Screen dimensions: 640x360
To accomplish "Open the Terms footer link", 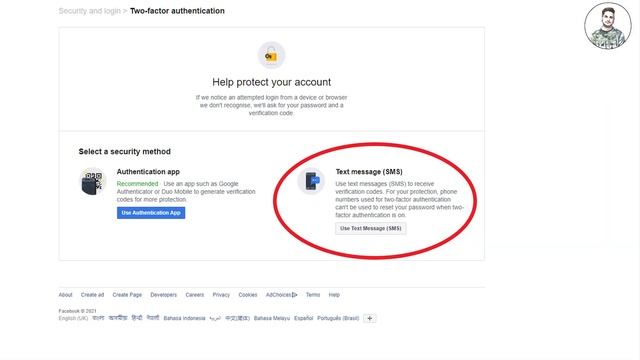I will pyautogui.click(x=313, y=295).
